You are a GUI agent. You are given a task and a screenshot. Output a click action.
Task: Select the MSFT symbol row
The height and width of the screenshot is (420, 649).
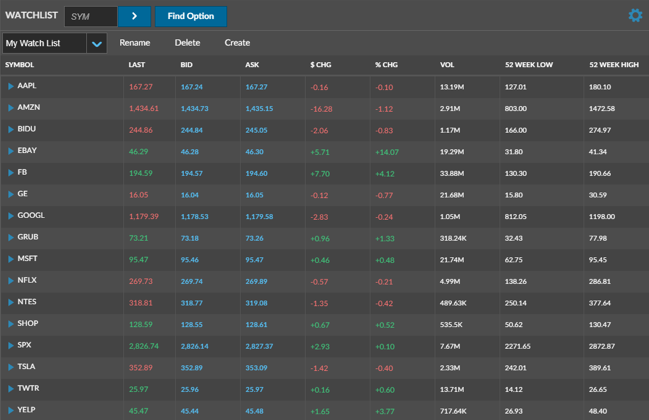click(29, 259)
